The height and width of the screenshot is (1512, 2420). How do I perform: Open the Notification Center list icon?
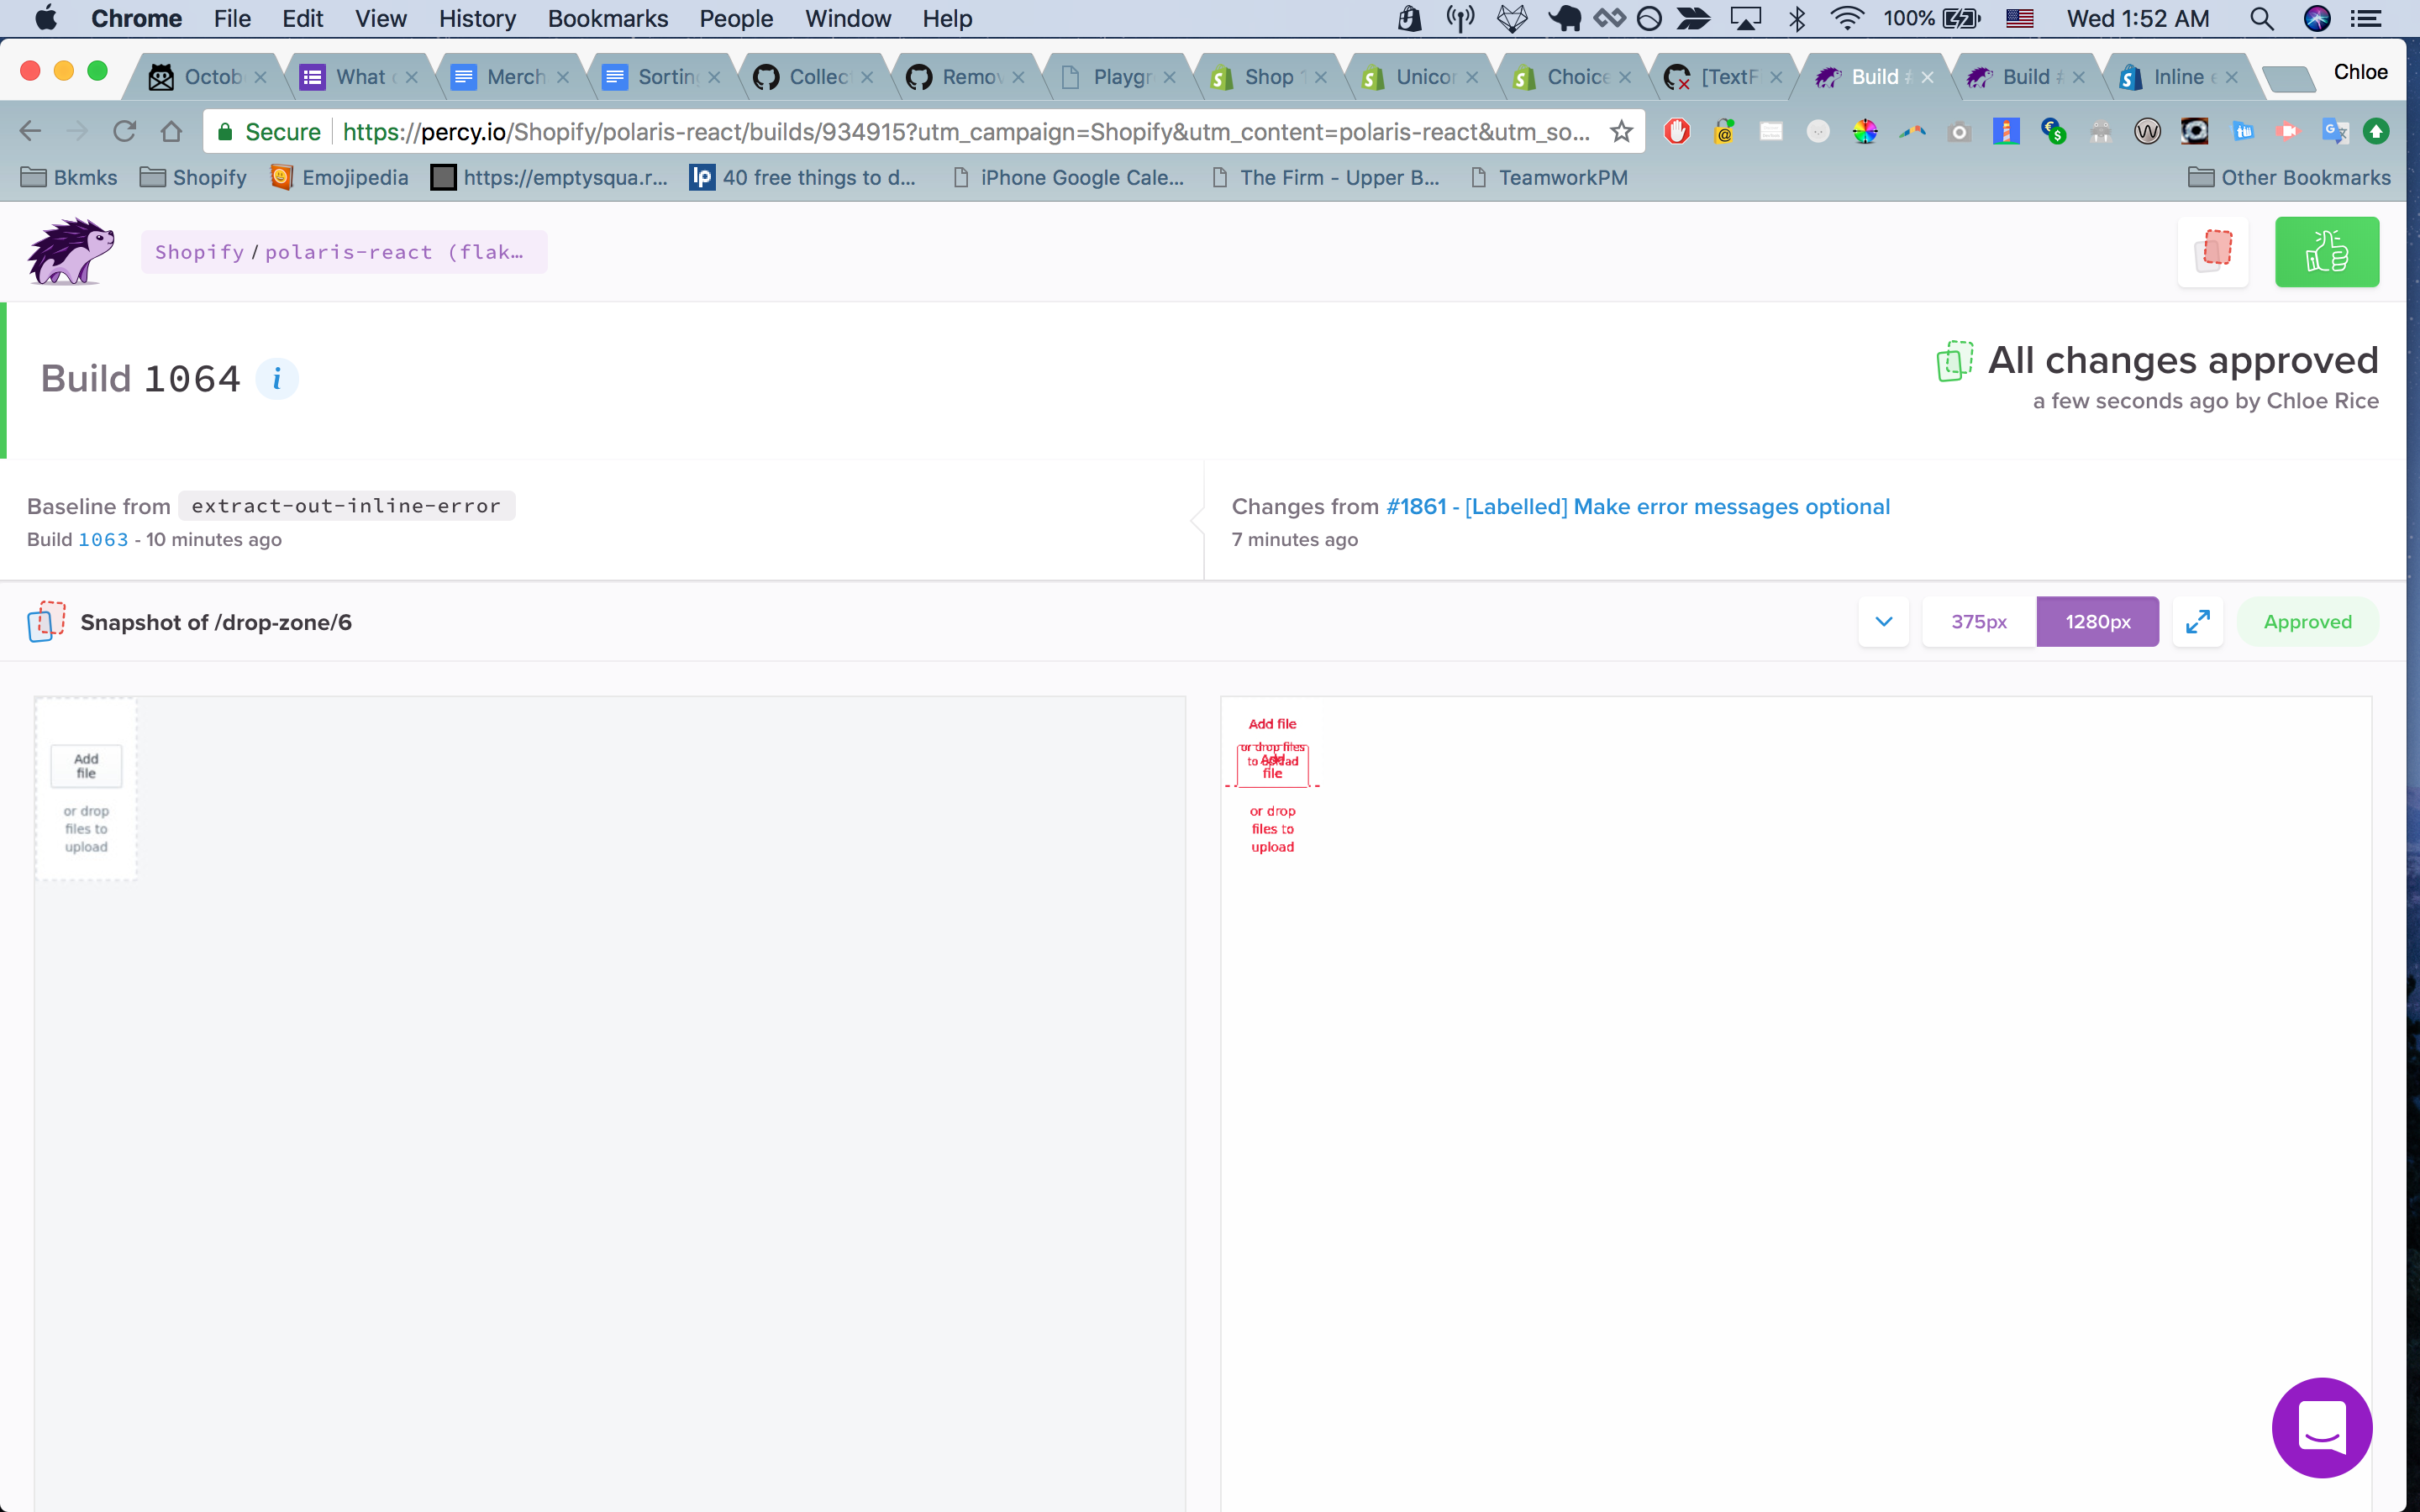point(2366,18)
